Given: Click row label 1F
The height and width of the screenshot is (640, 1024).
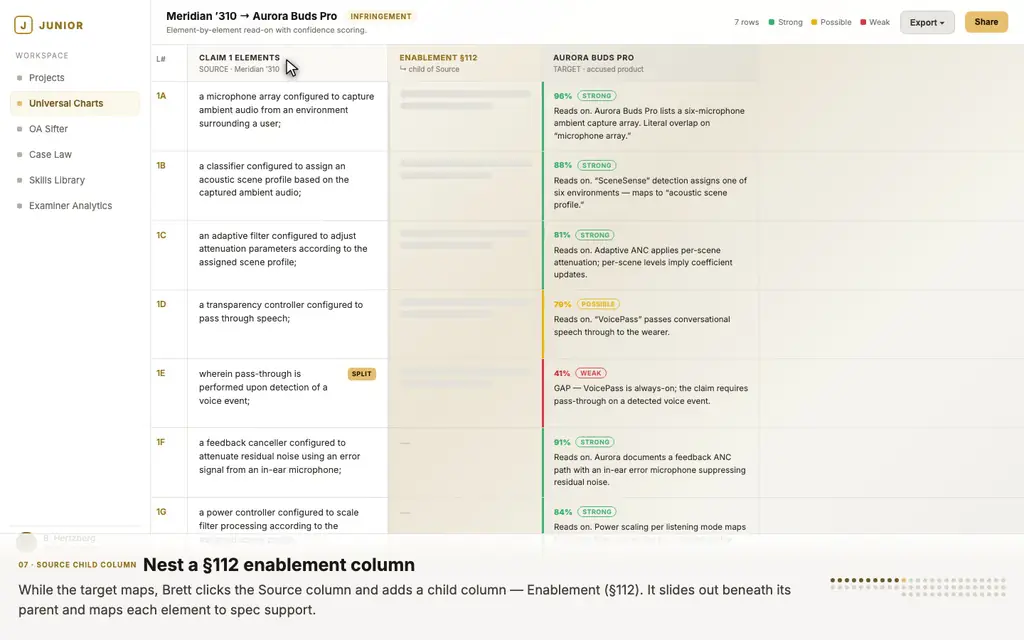Looking at the screenshot, I should tap(161, 443).
